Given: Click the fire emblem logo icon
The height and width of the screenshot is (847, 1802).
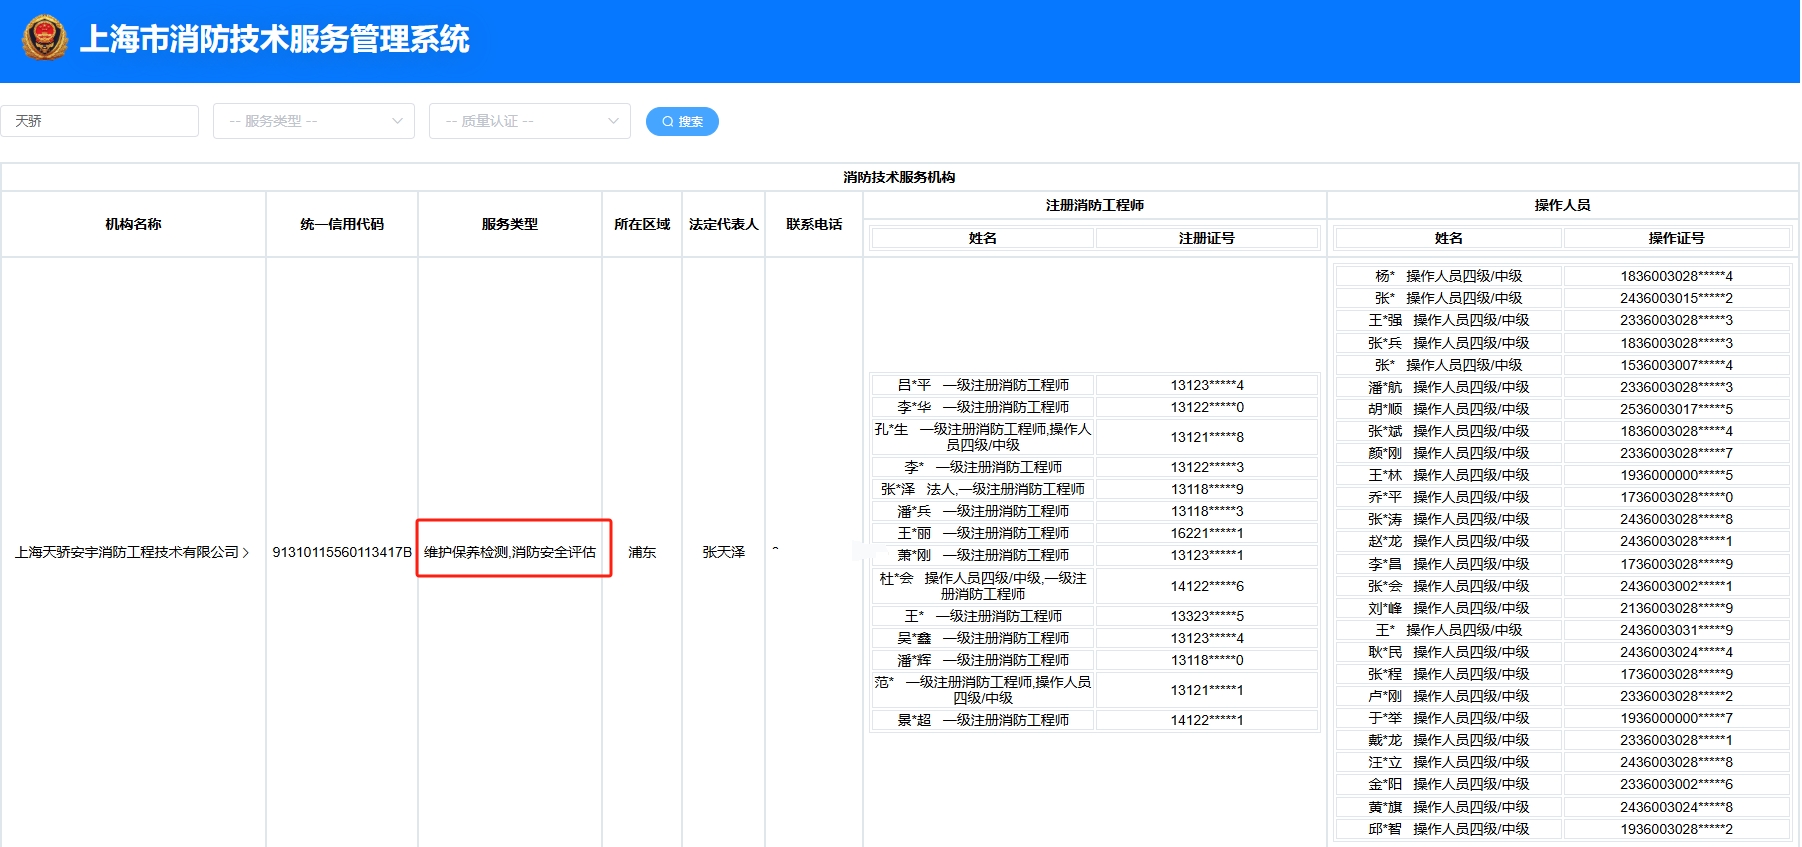Looking at the screenshot, I should click(x=45, y=38).
